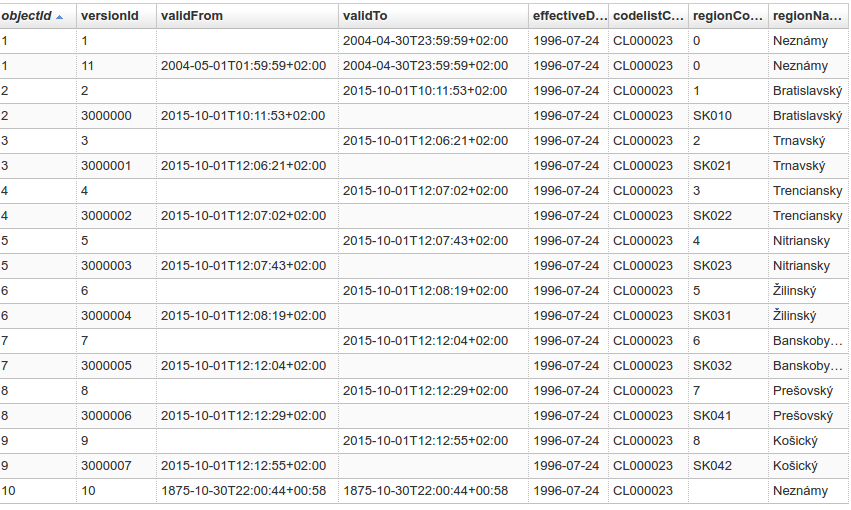
Task: Click the Košický cell with code SK042
Action: (x=796, y=466)
